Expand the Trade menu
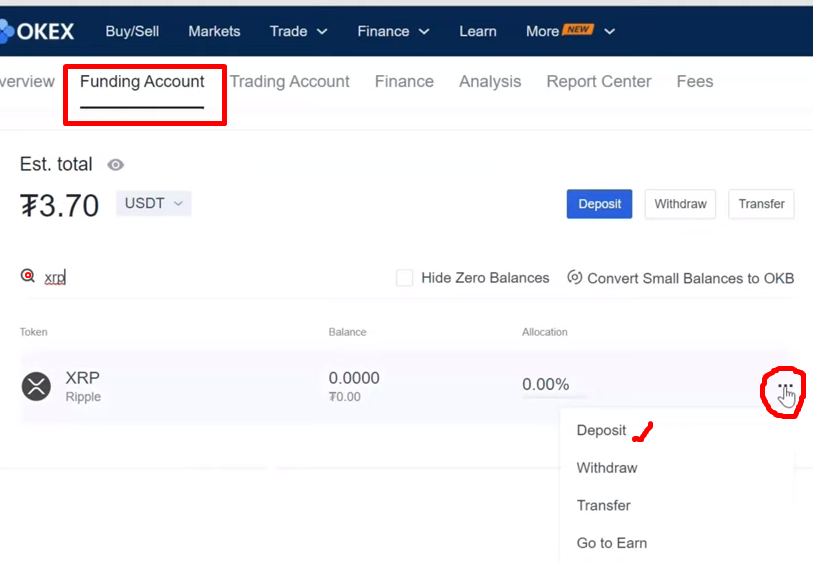 298,32
